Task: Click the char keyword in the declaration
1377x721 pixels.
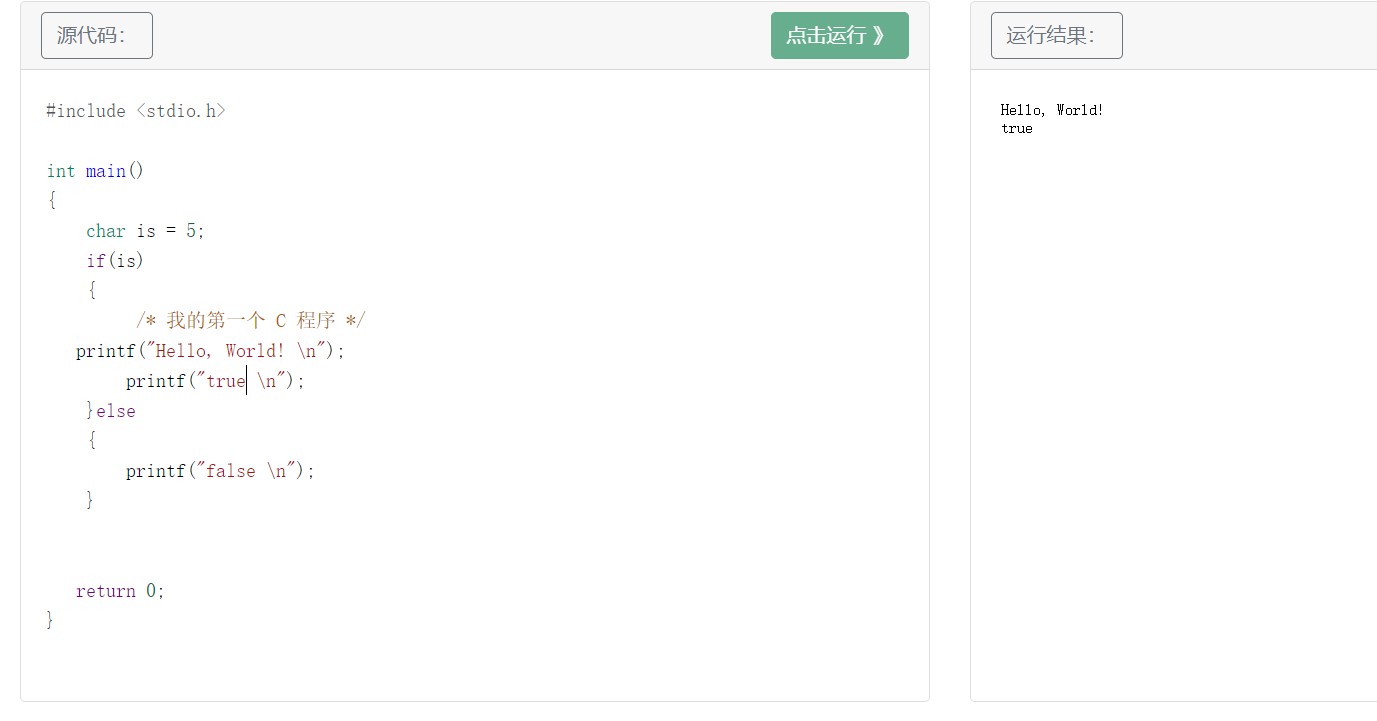Action: (x=106, y=231)
